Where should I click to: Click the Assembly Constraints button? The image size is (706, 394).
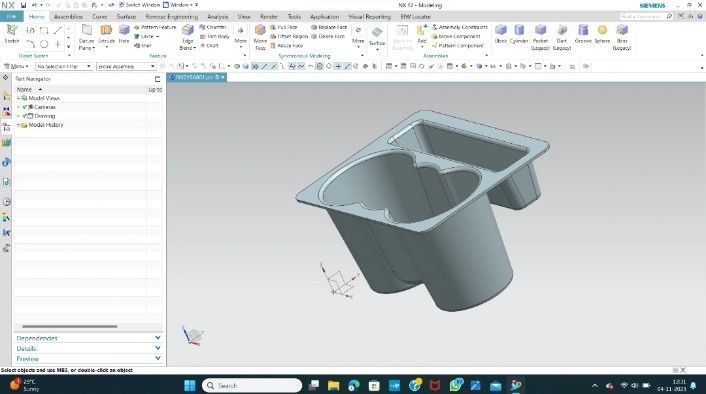459,27
